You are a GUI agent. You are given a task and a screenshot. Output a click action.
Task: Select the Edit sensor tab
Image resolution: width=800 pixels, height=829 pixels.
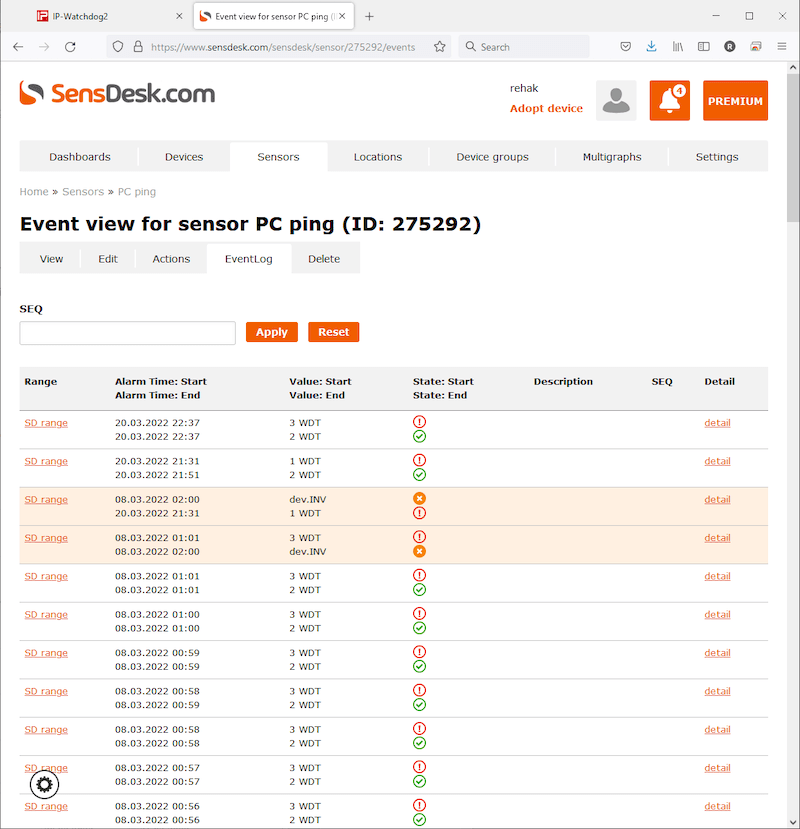point(108,259)
